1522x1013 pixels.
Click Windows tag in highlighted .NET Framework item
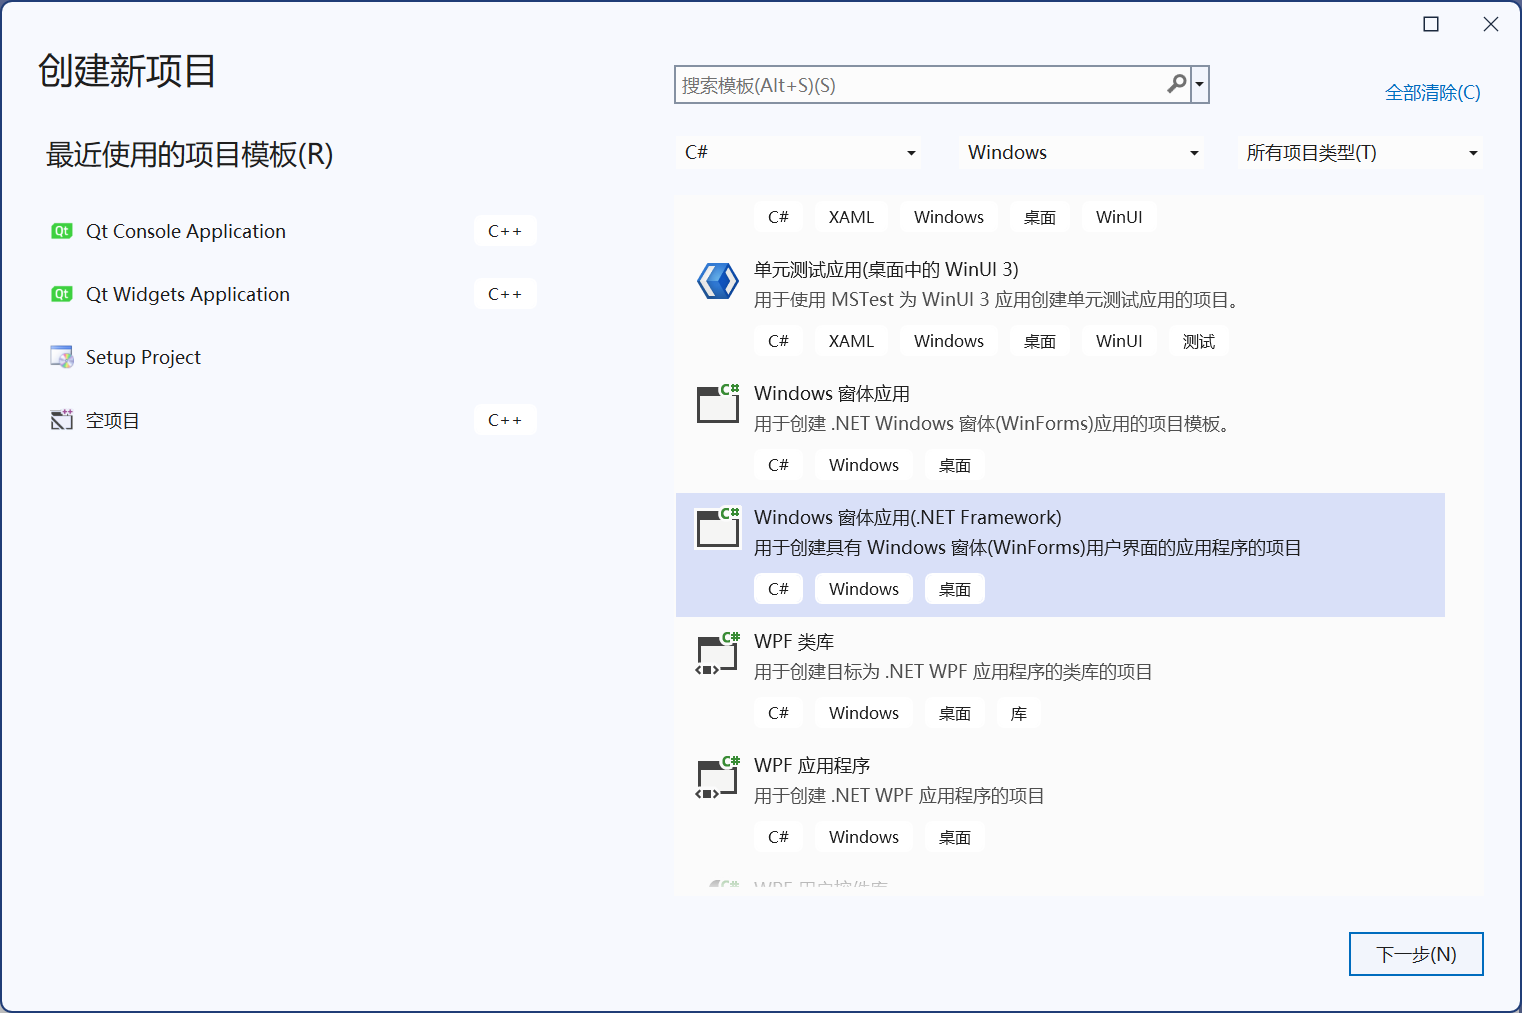click(864, 589)
